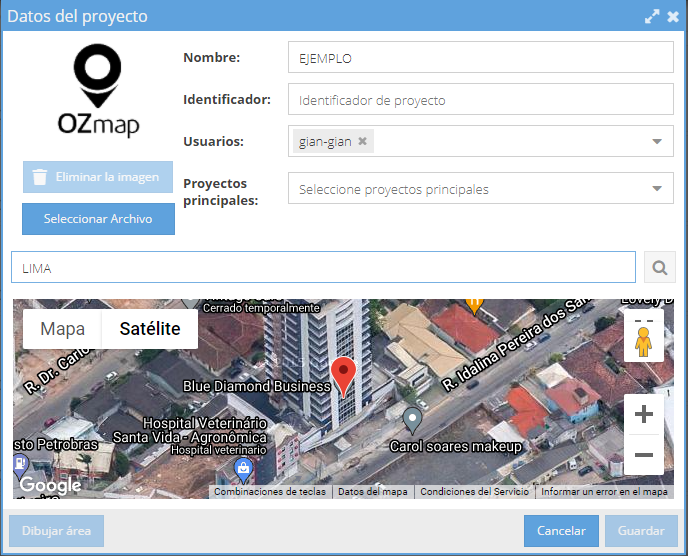Click the Seleccionar Archivo button
Image resolution: width=688 pixels, height=556 pixels.
98,219
